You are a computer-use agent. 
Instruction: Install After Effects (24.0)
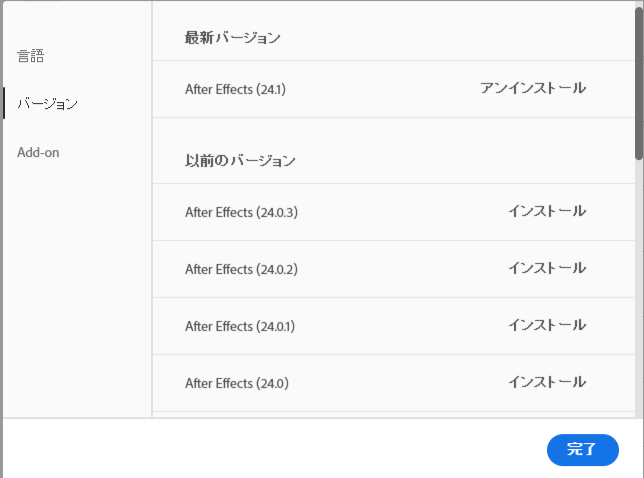(x=546, y=382)
